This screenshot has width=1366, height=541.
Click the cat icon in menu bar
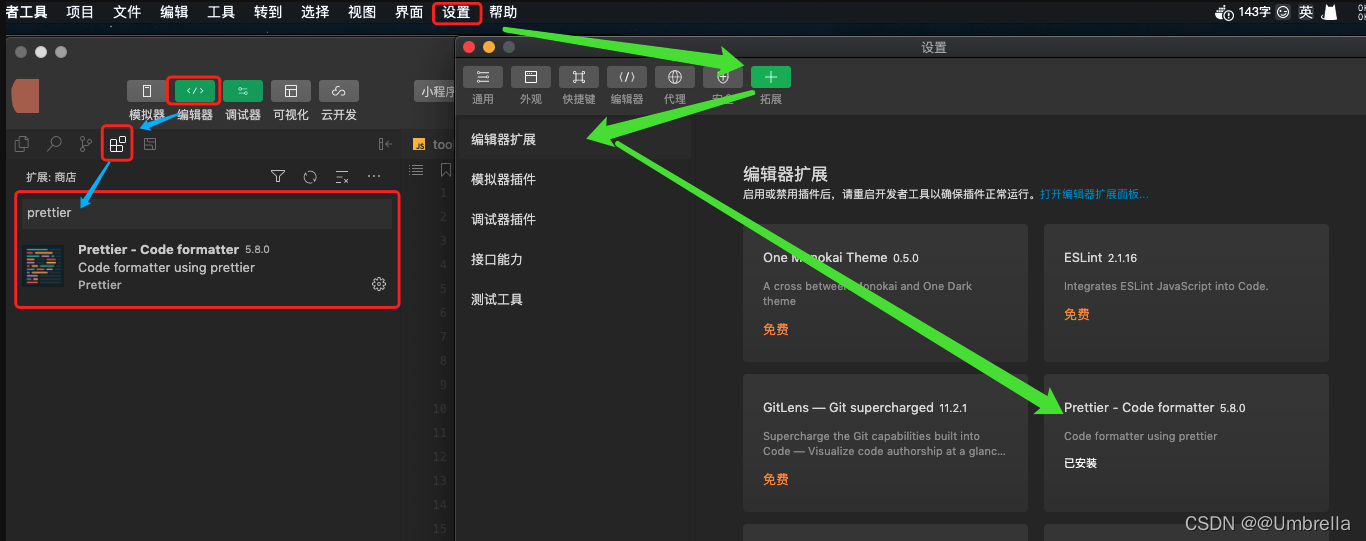(x=1330, y=12)
